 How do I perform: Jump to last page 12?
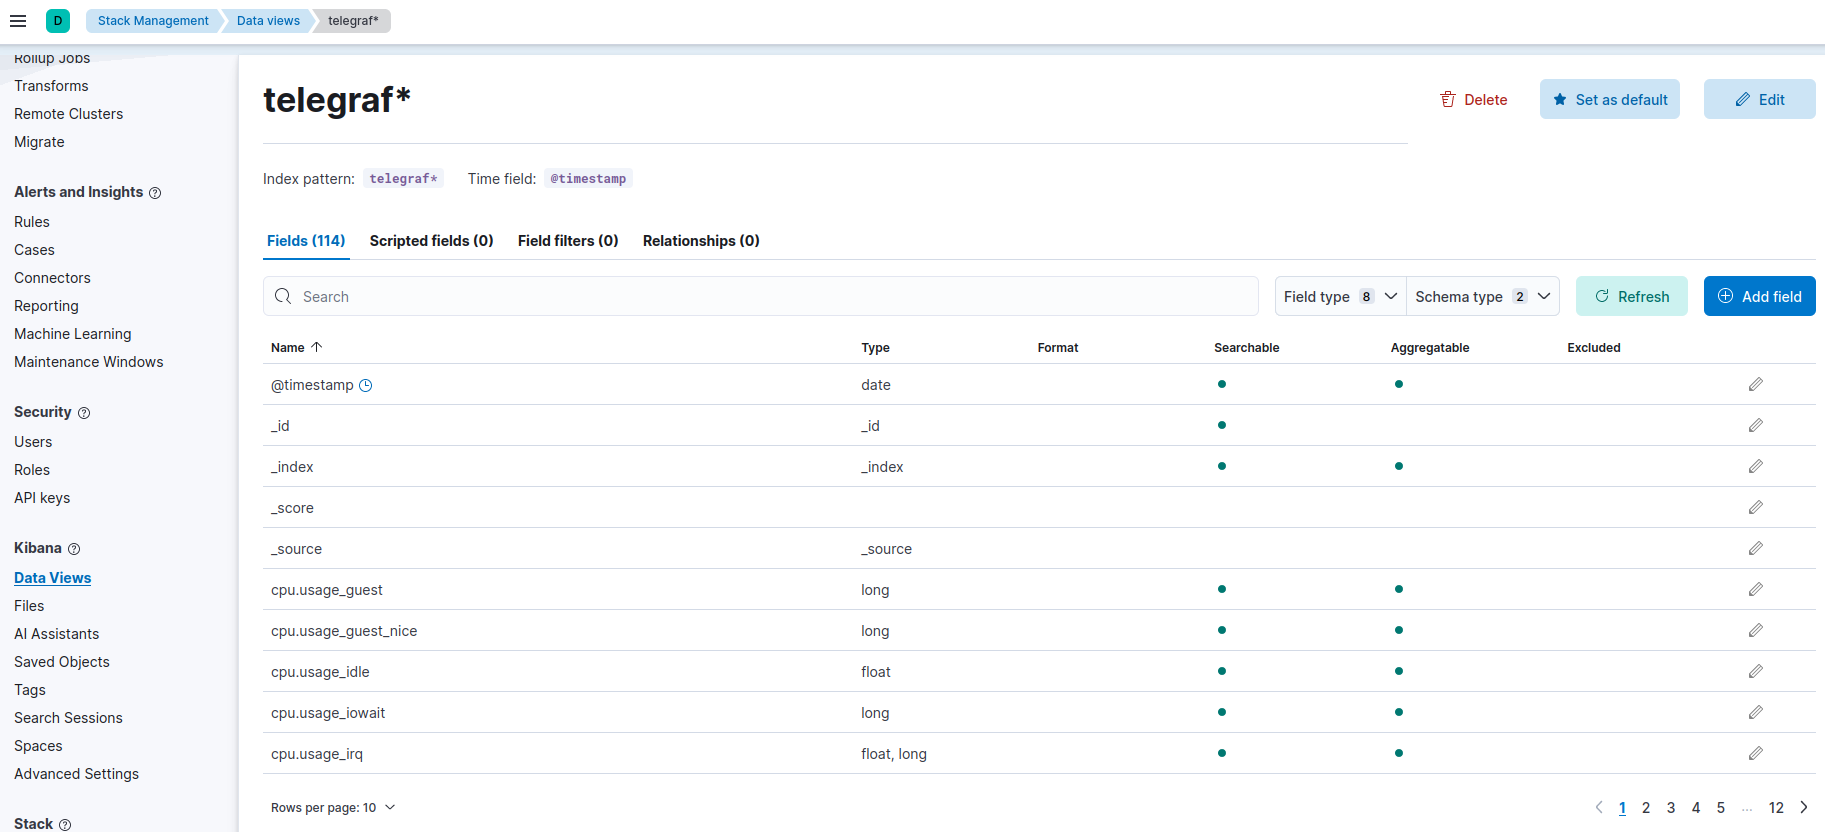tap(1776, 807)
